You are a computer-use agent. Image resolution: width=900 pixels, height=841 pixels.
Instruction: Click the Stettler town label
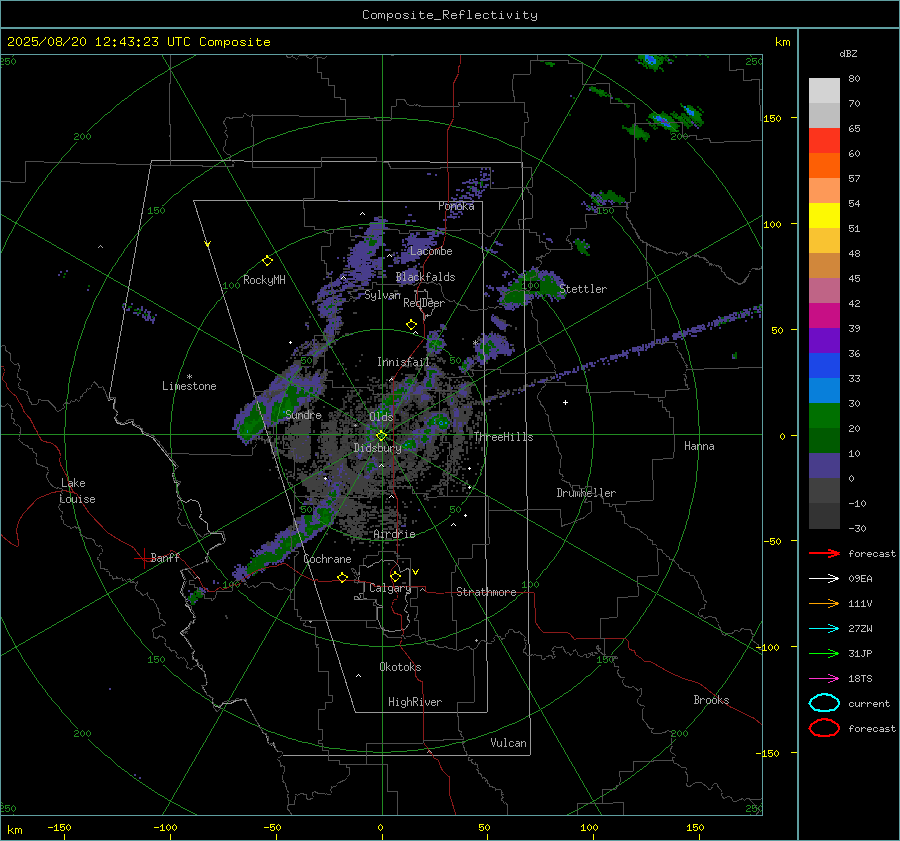pos(583,289)
